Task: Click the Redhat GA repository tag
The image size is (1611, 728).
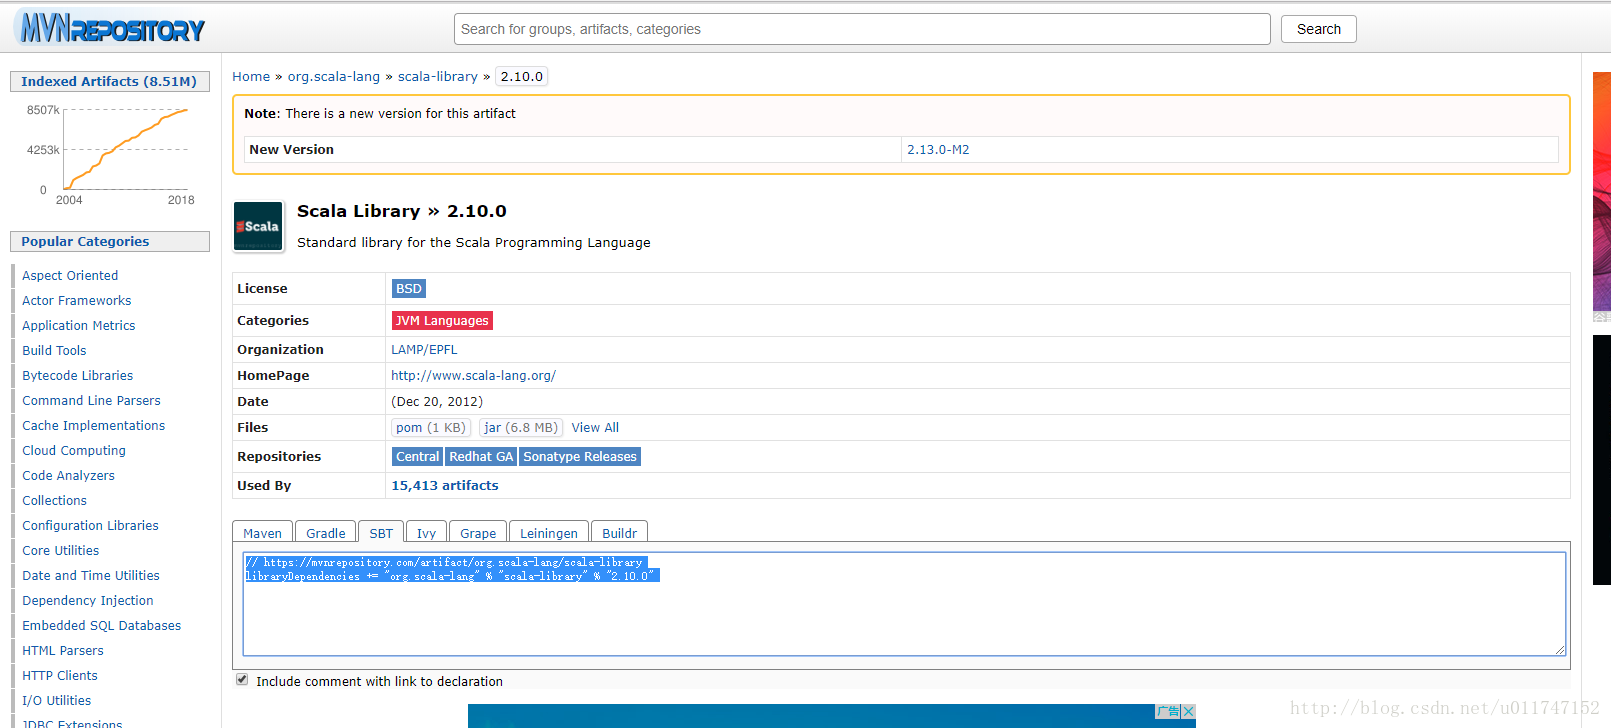Action: click(x=480, y=456)
